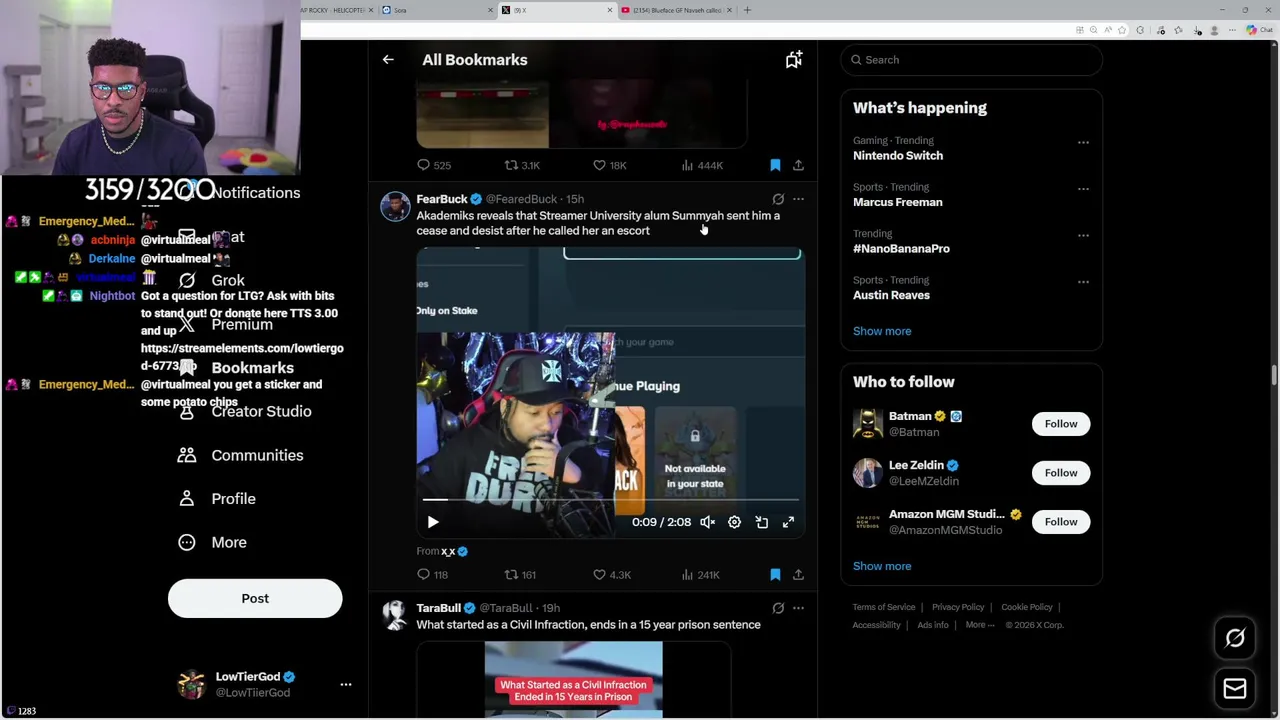Follow Lee Zeldin

click(x=1061, y=473)
